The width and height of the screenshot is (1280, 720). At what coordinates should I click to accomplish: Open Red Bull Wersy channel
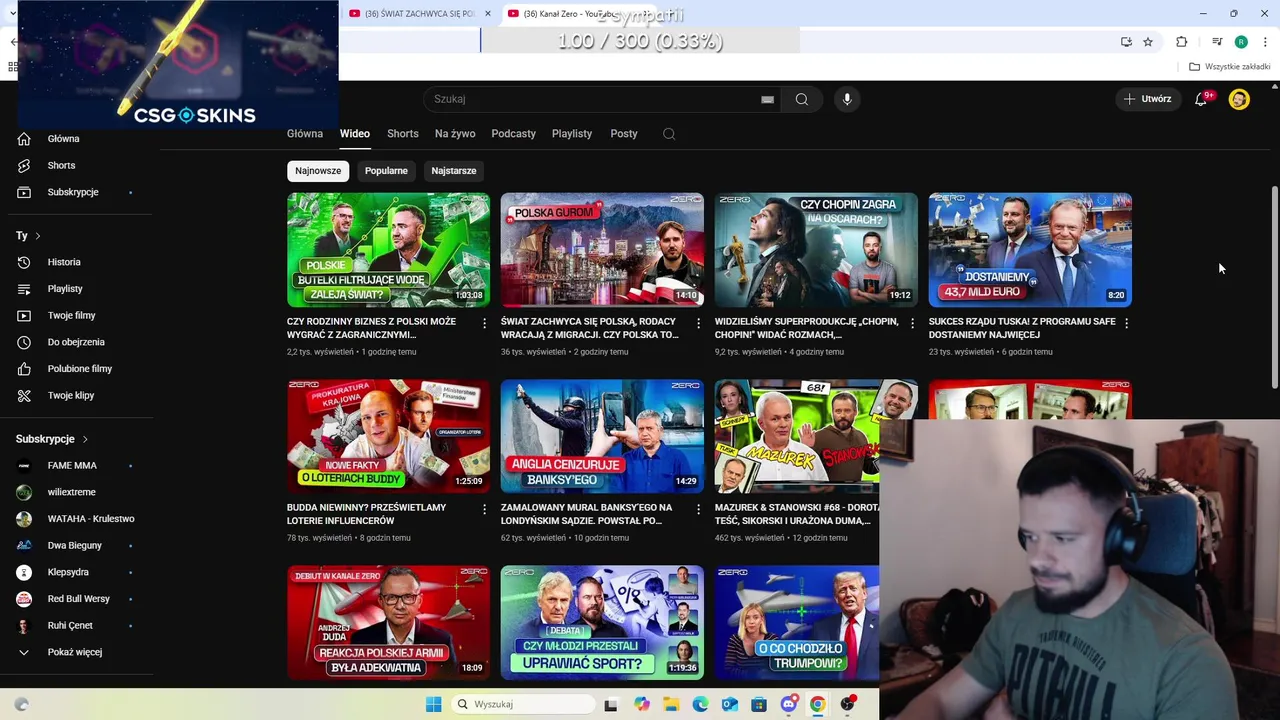coord(80,599)
